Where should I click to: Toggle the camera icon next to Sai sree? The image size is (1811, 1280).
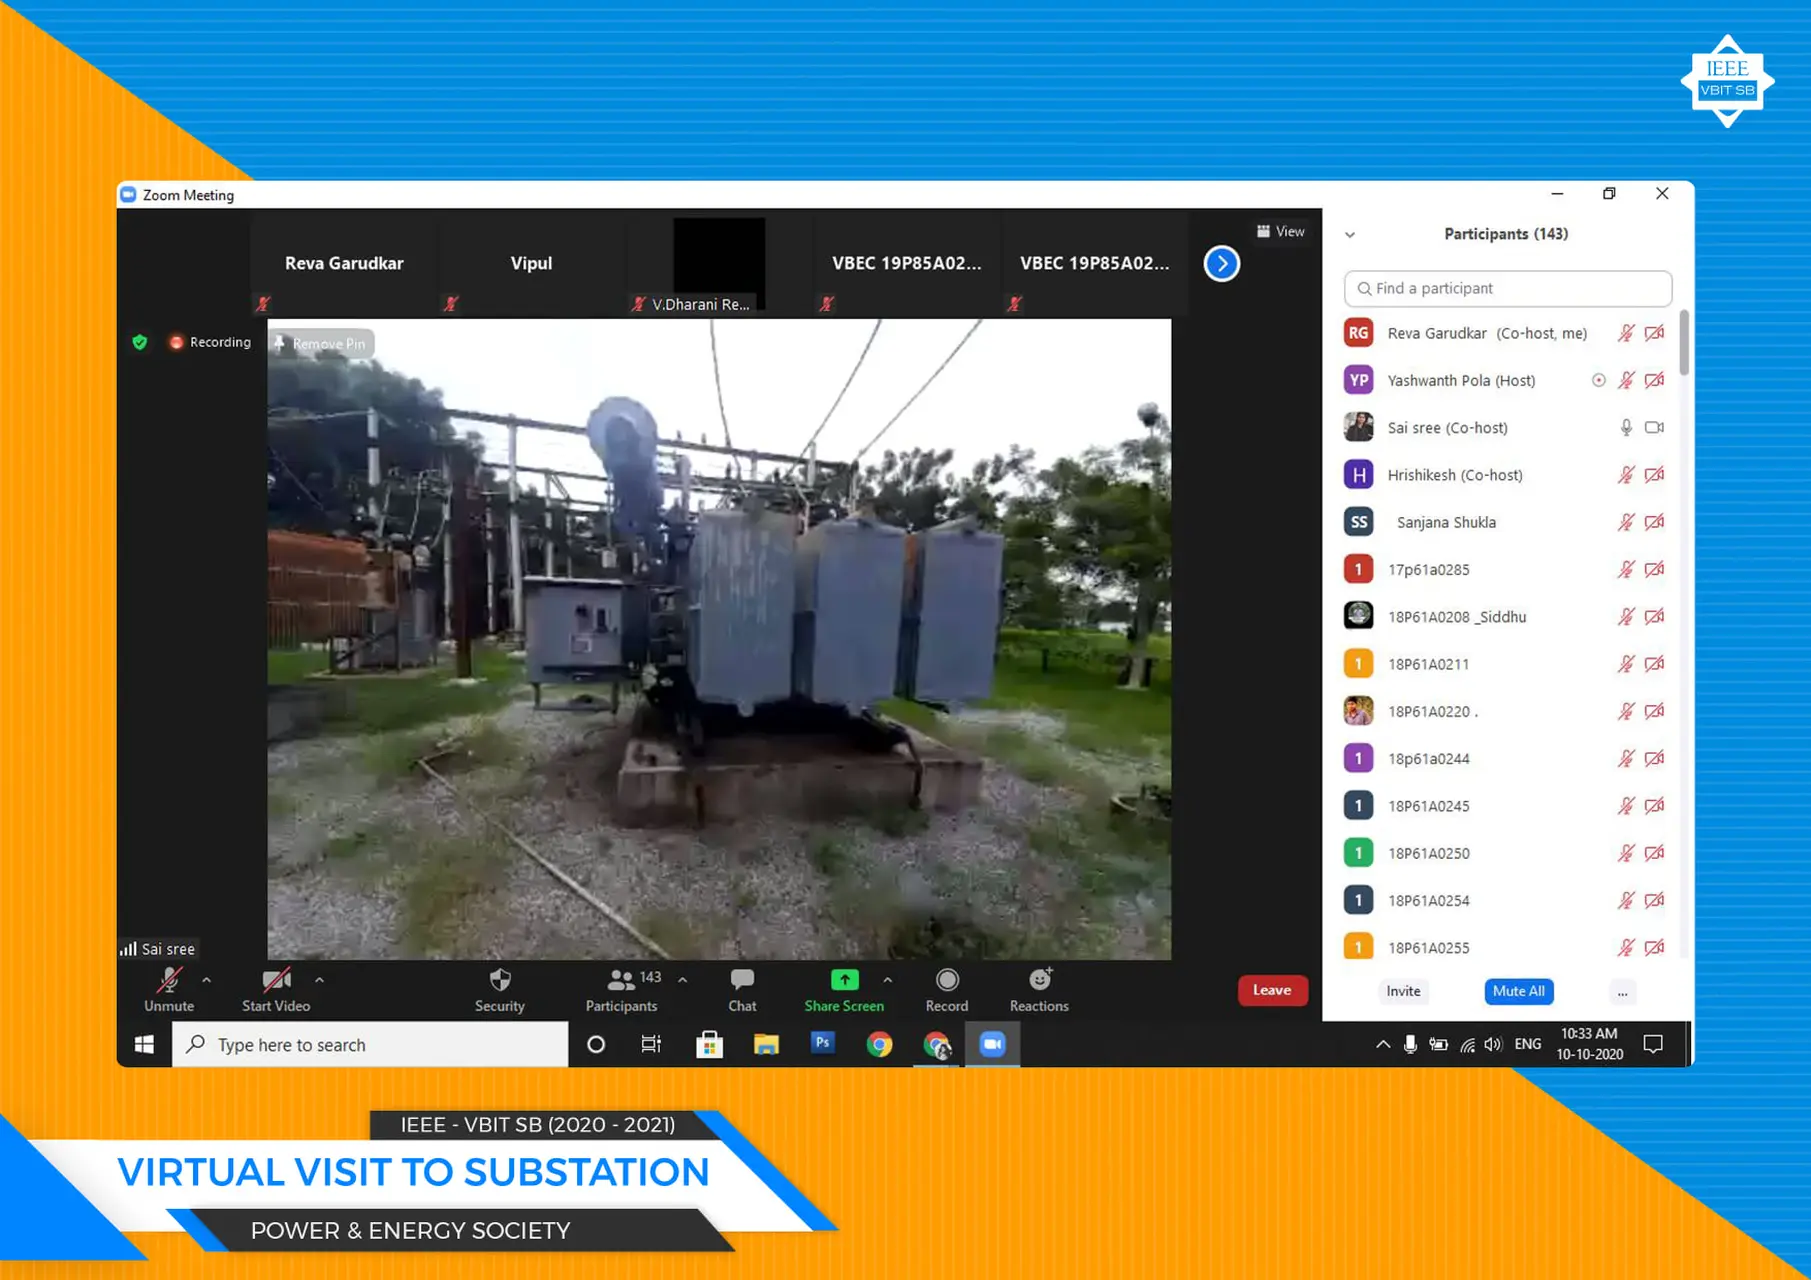click(1654, 427)
